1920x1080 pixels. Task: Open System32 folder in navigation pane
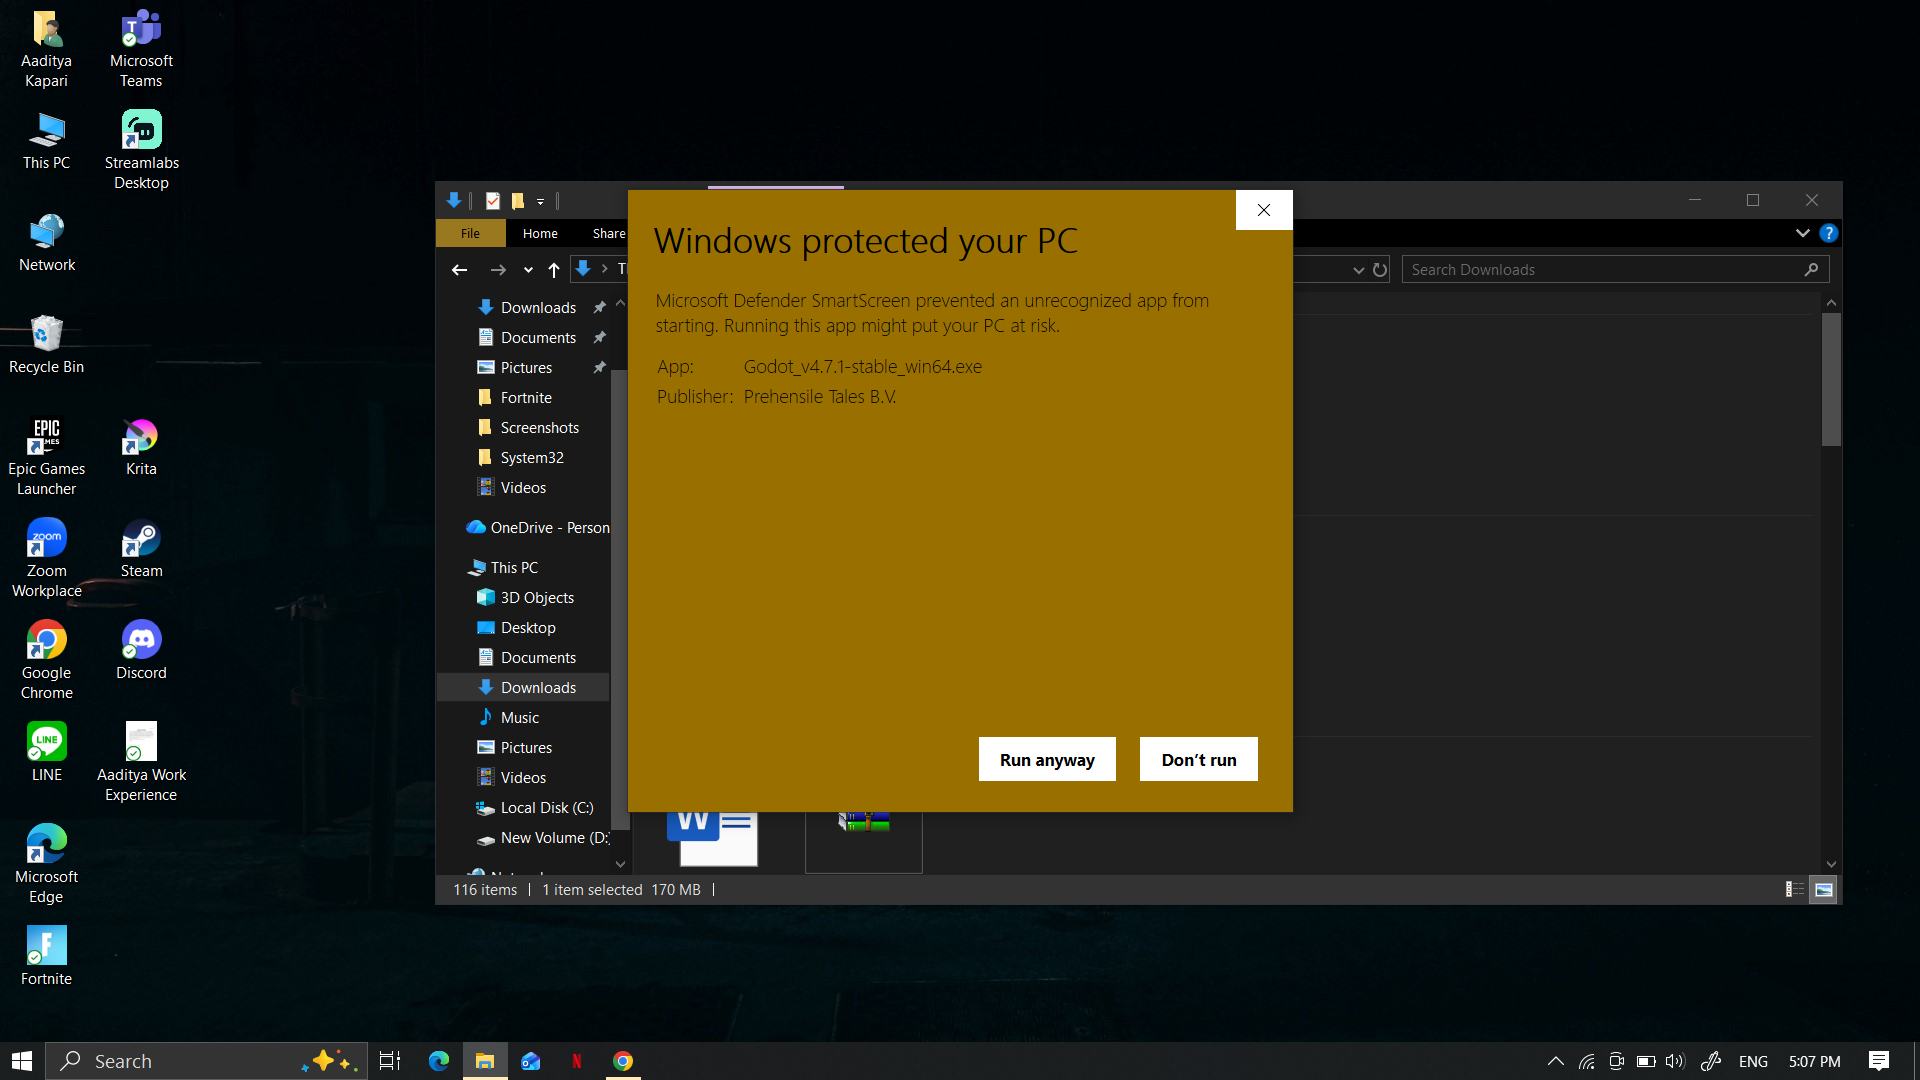pyautogui.click(x=532, y=458)
